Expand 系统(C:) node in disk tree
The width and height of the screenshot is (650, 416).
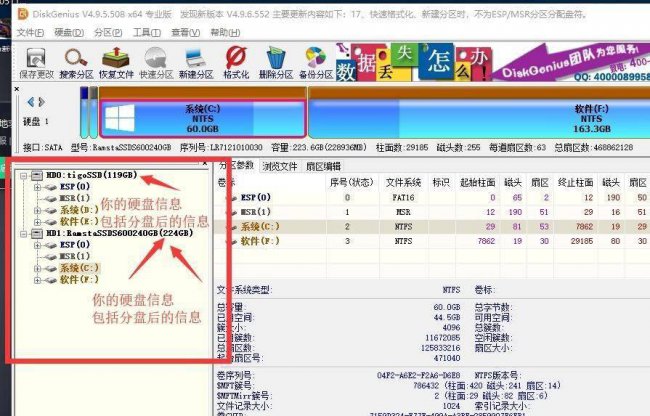click(37, 268)
